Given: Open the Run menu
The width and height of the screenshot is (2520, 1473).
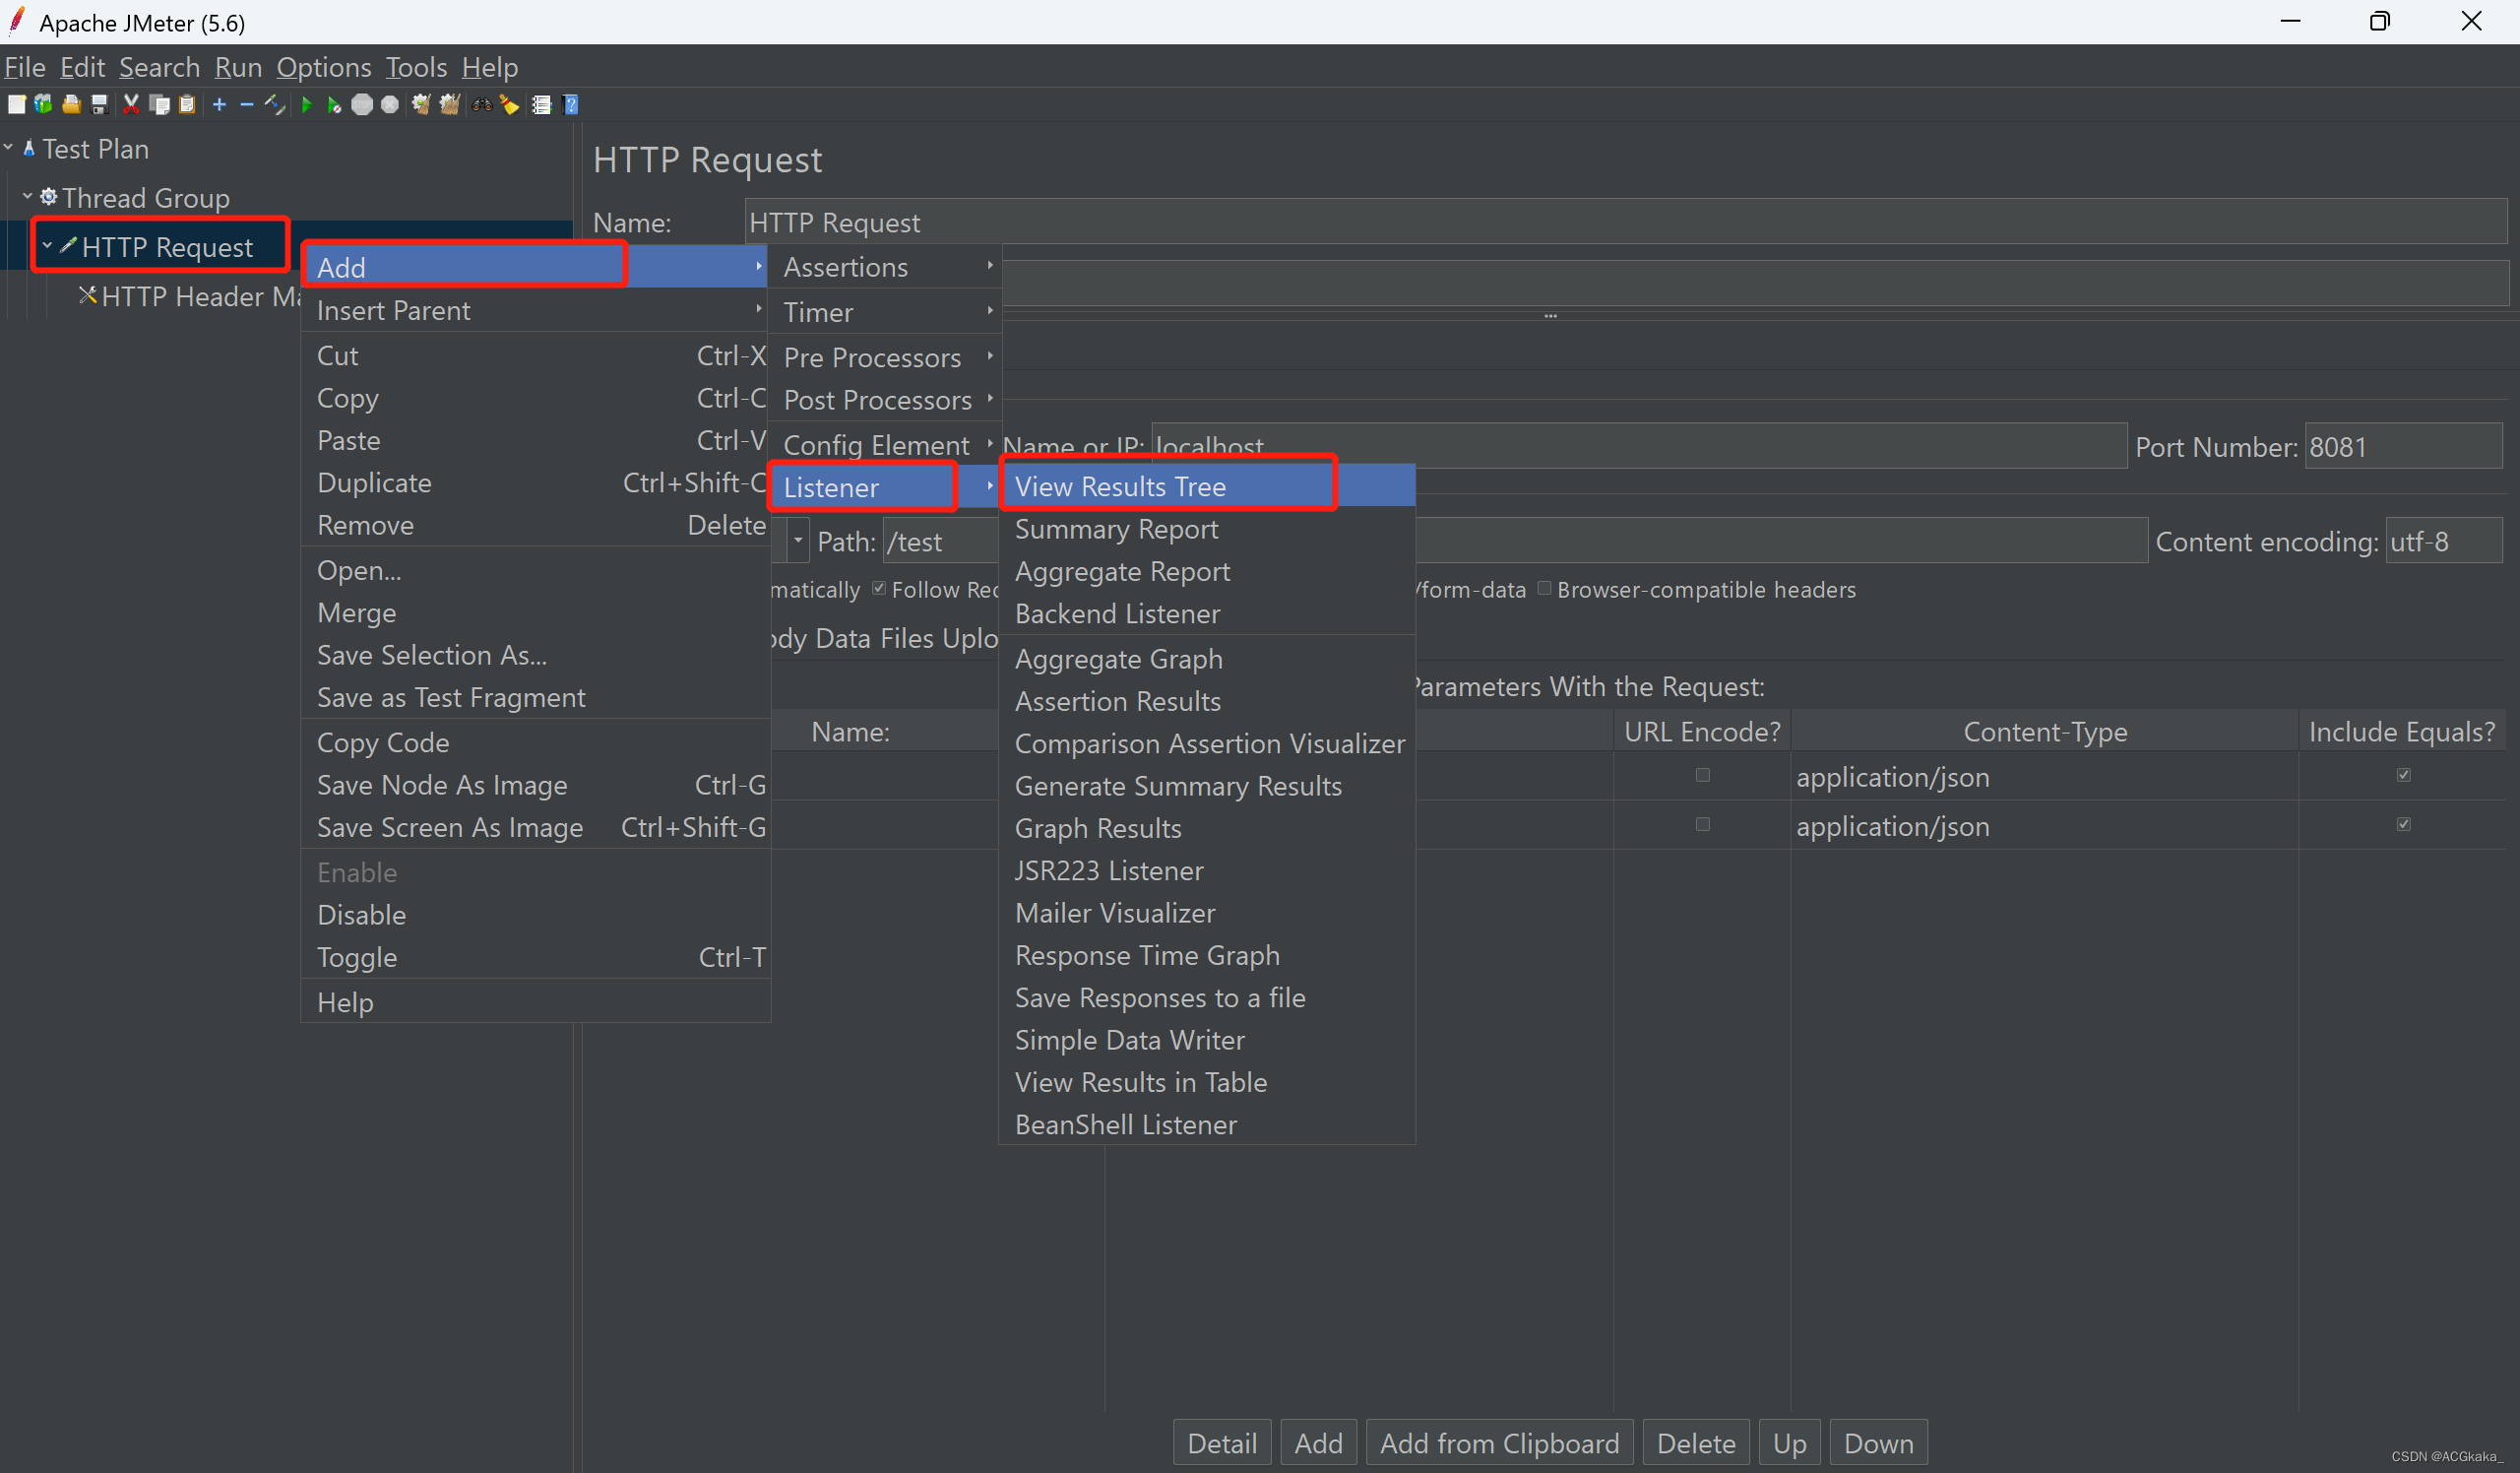Looking at the screenshot, I should (x=238, y=67).
